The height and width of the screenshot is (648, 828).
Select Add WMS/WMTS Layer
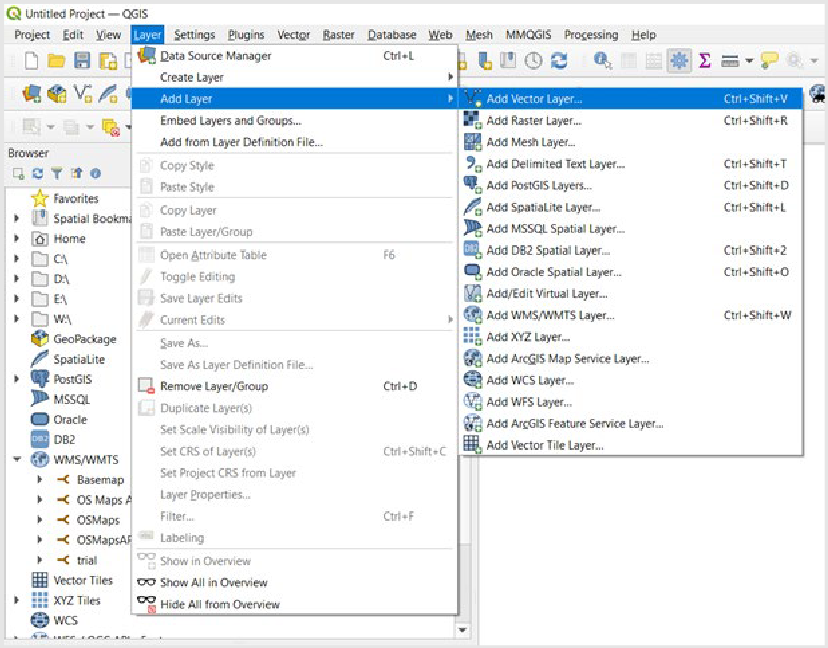(632, 315)
